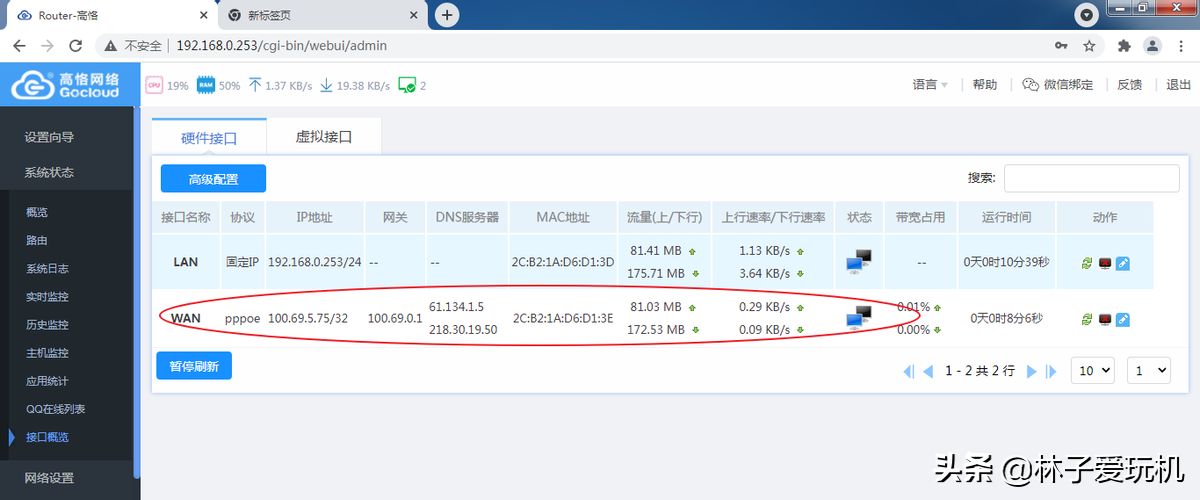Bookmark this page with the star icon
Screen dimensions: 1200x500
pyautogui.click(x=1089, y=46)
